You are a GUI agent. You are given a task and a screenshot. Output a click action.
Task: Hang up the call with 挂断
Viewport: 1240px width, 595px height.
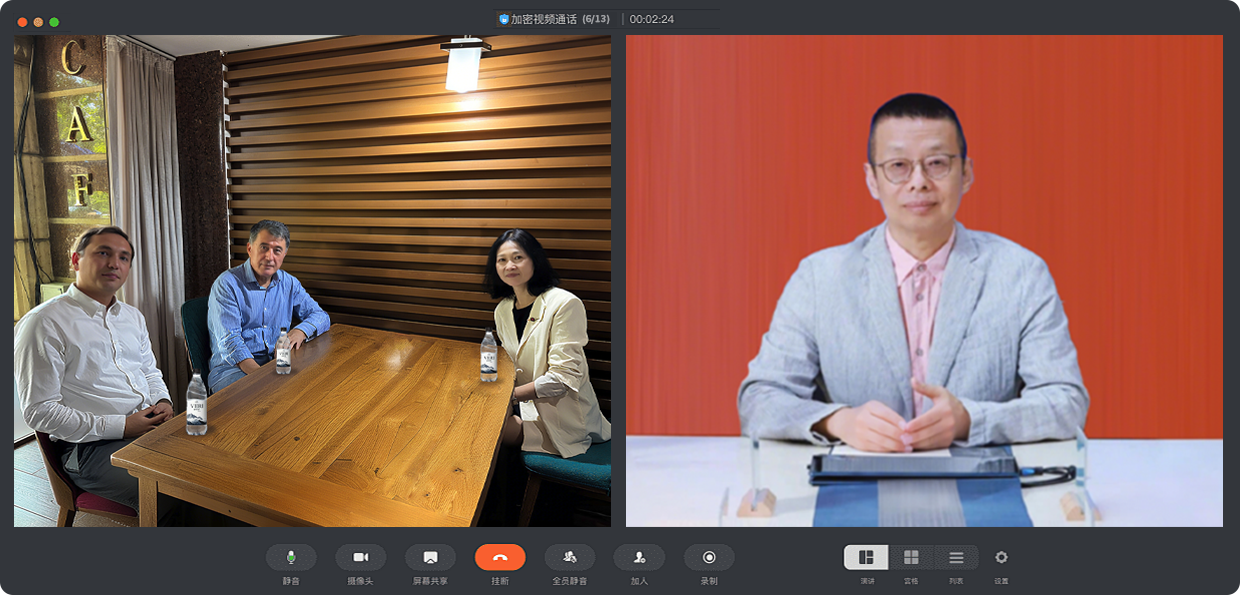[x=500, y=557]
